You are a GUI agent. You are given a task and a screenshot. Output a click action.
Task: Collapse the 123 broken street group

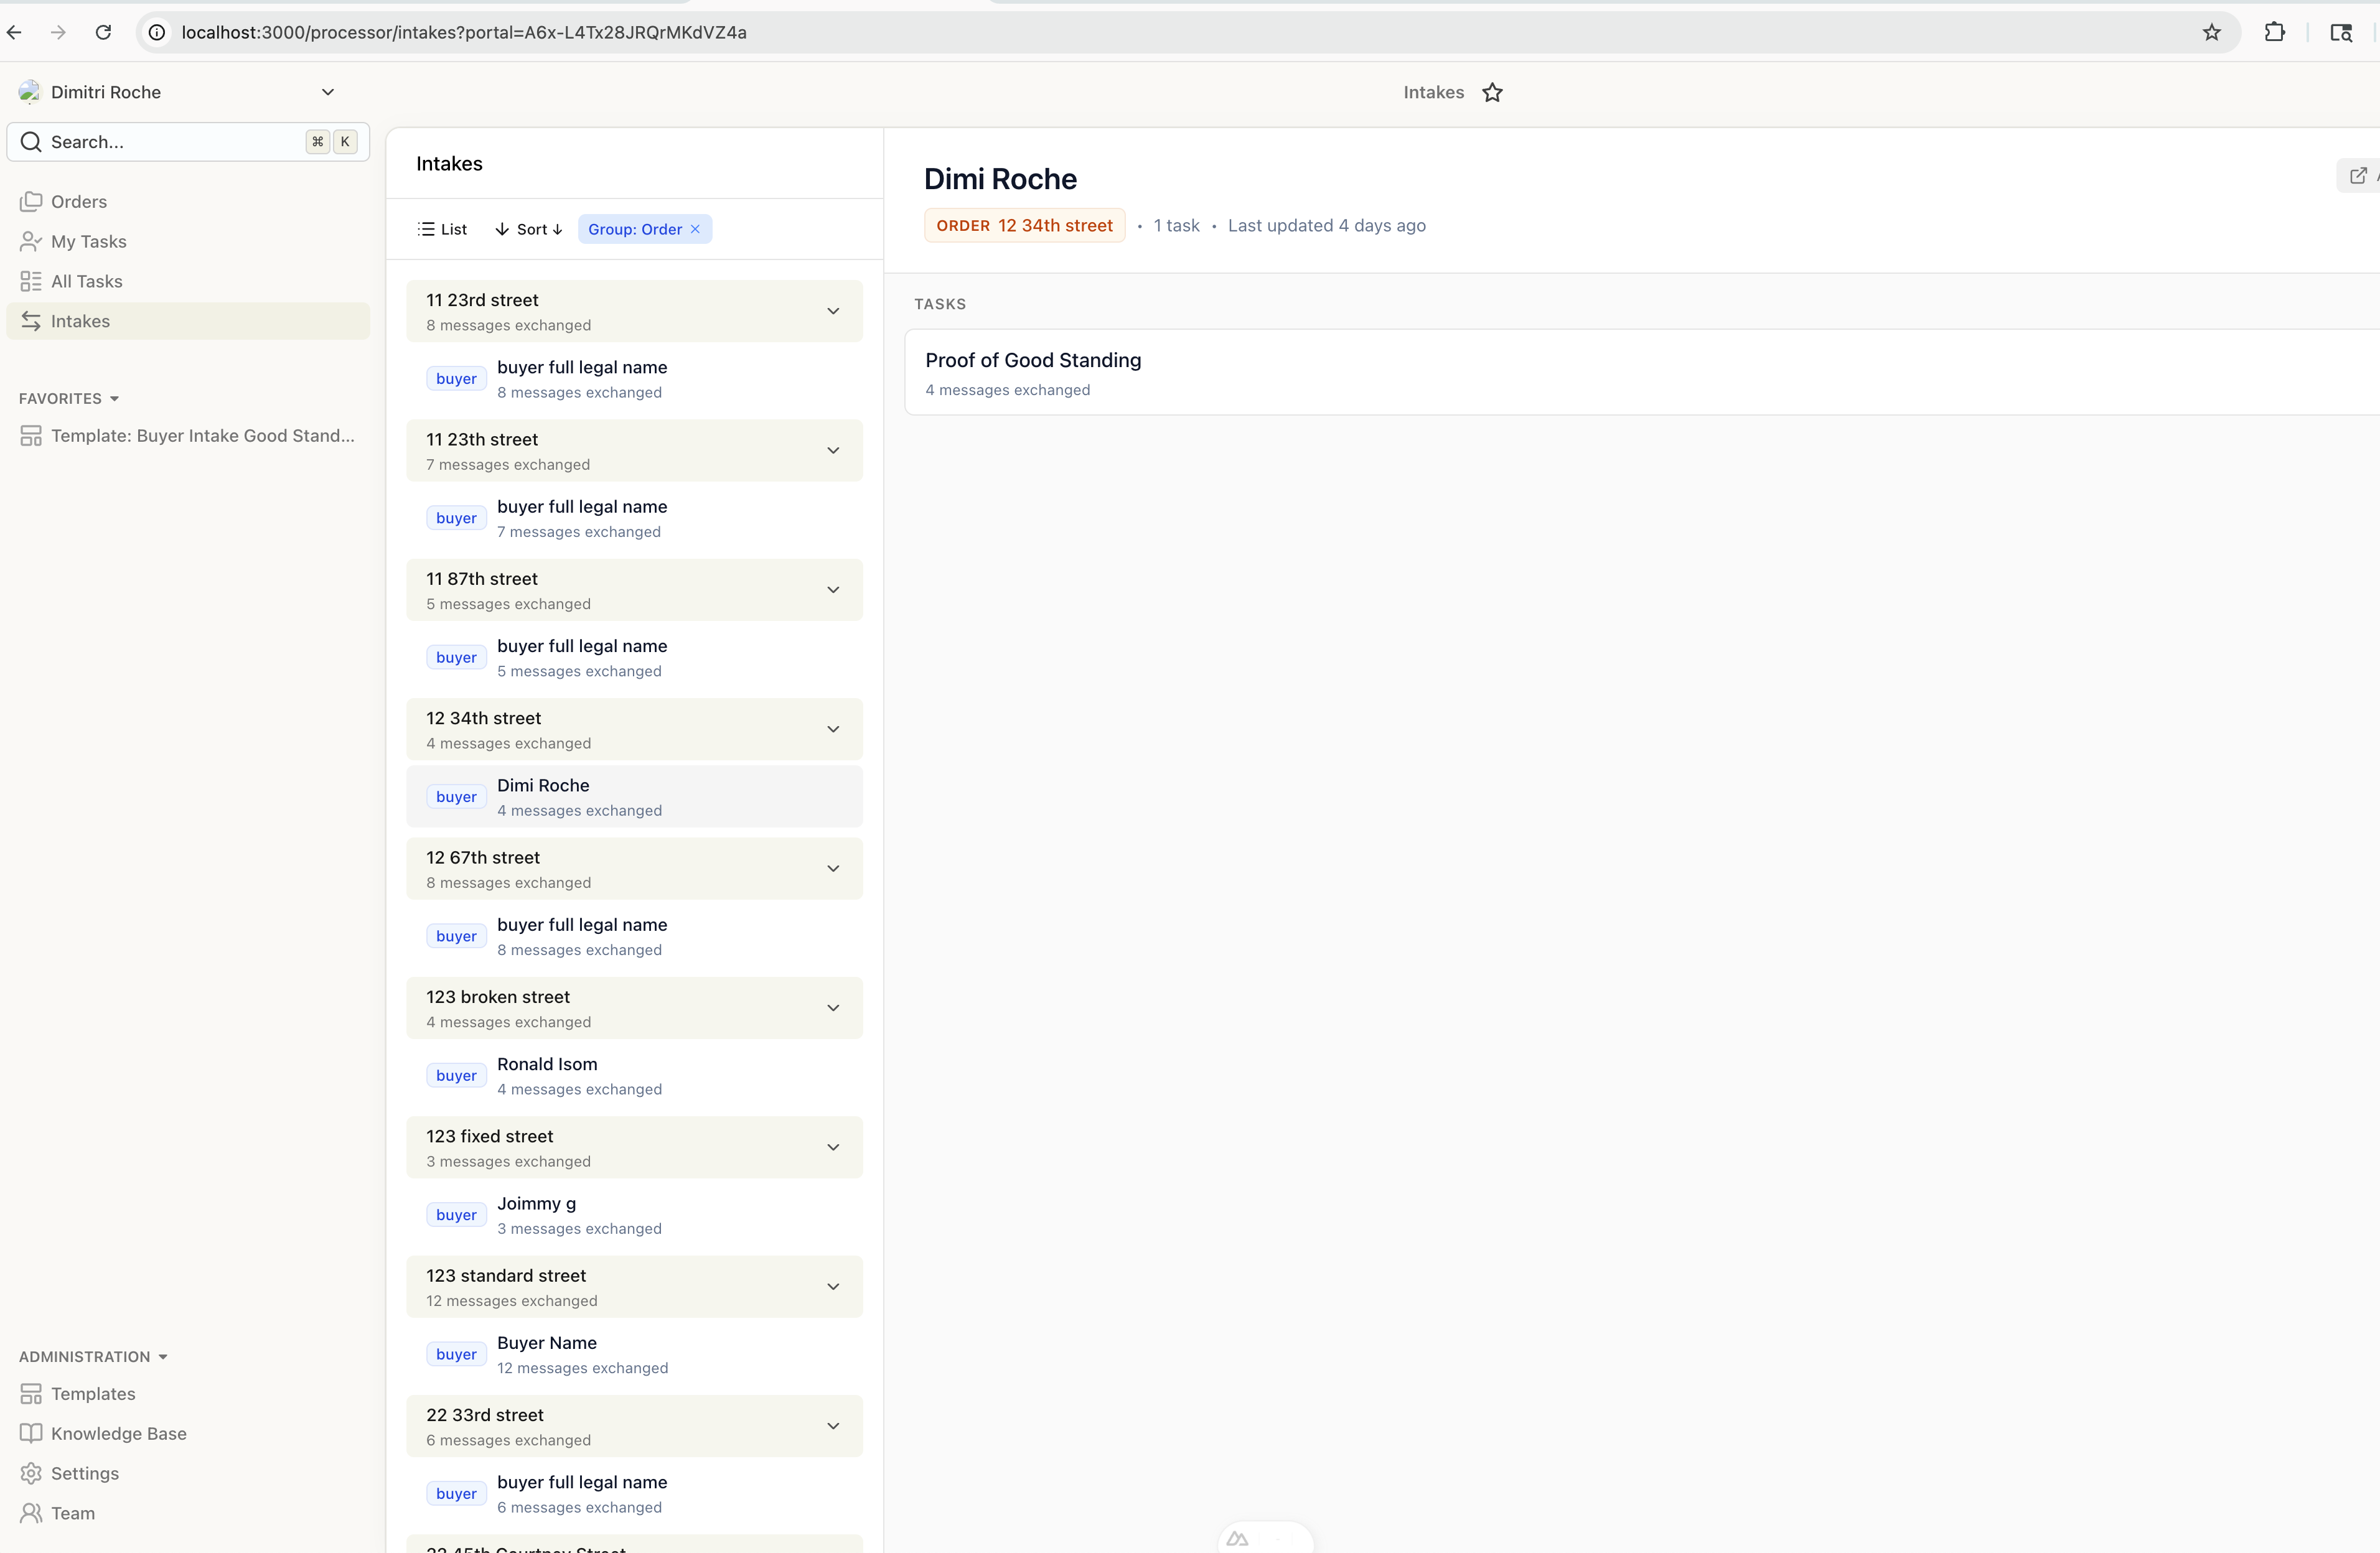(832, 1008)
